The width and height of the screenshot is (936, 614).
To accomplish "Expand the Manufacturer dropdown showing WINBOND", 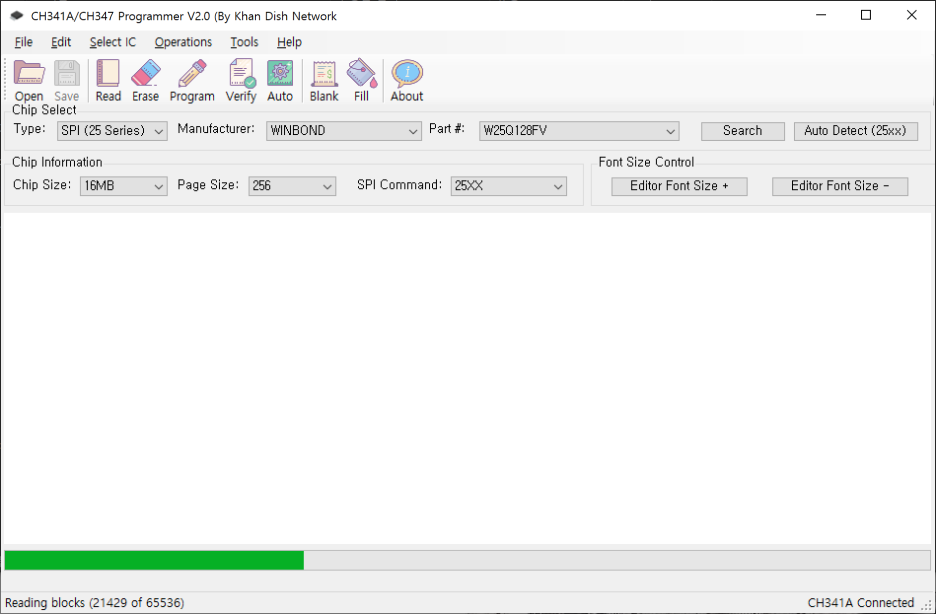I will (x=344, y=131).
